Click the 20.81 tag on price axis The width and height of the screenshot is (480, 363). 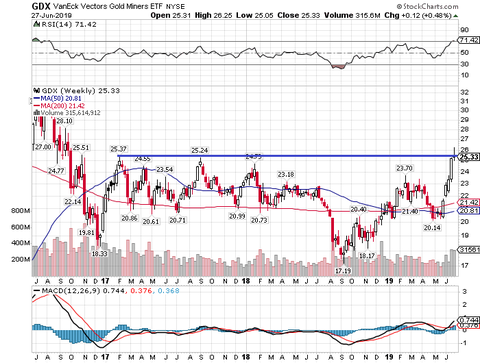pyautogui.click(x=469, y=211)
